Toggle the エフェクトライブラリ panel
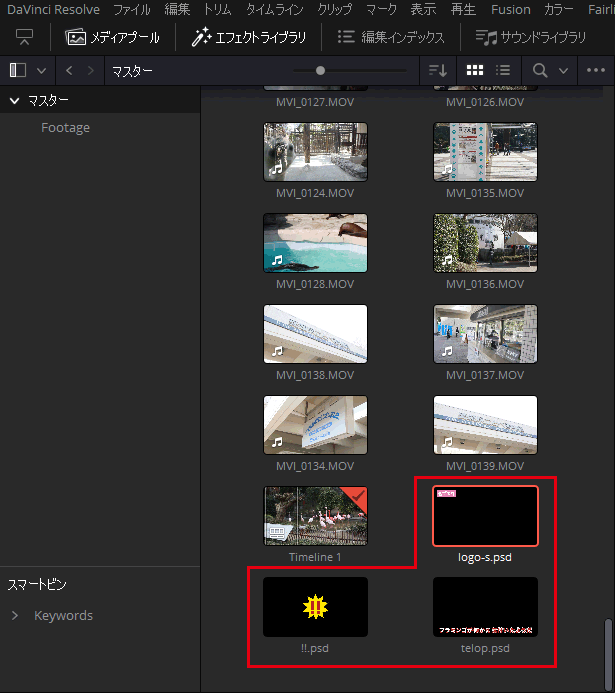Screen dimensions: 615x693 click(248, 37)
